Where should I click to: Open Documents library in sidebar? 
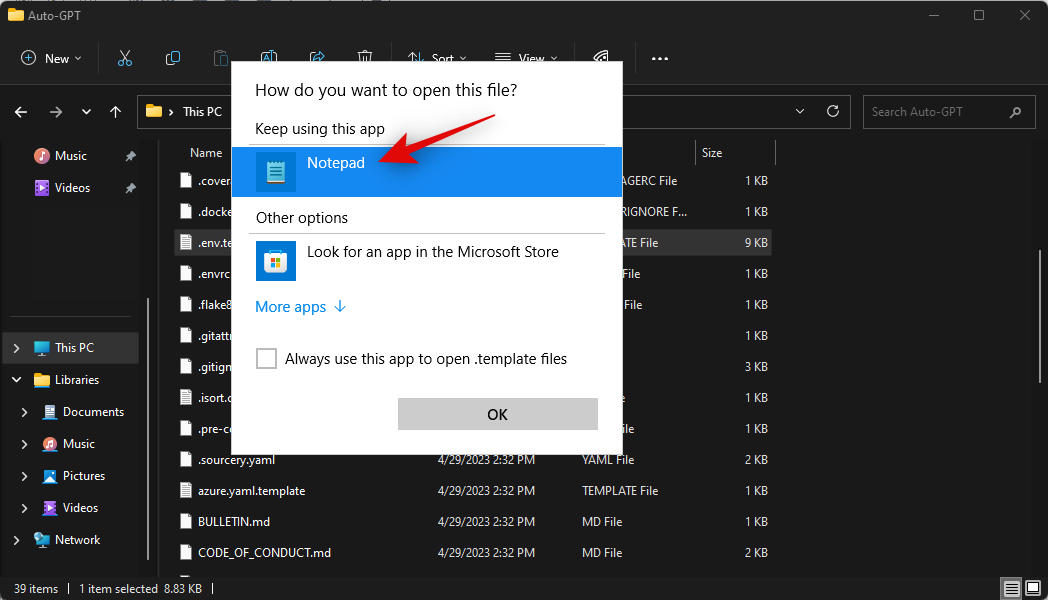pyautogui.click(x=93, y=412)
